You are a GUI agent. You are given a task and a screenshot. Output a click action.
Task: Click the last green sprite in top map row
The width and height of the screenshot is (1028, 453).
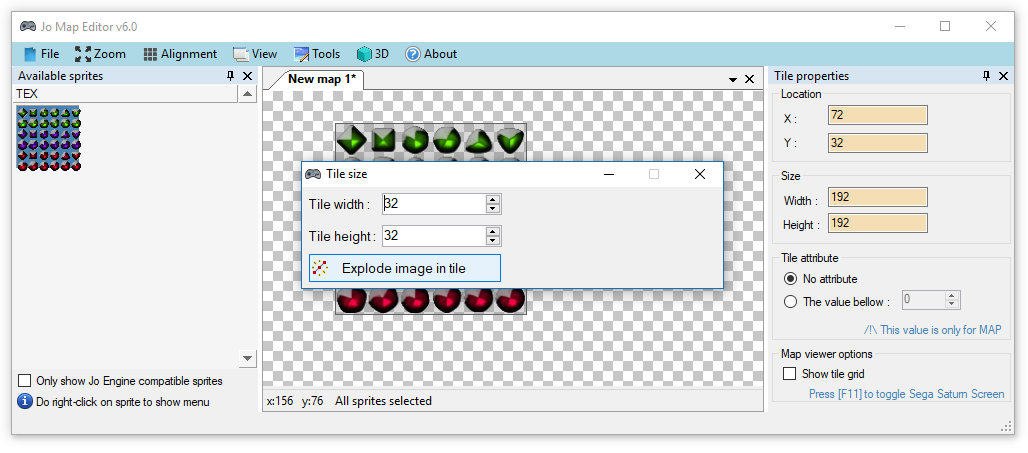(510, 140)
